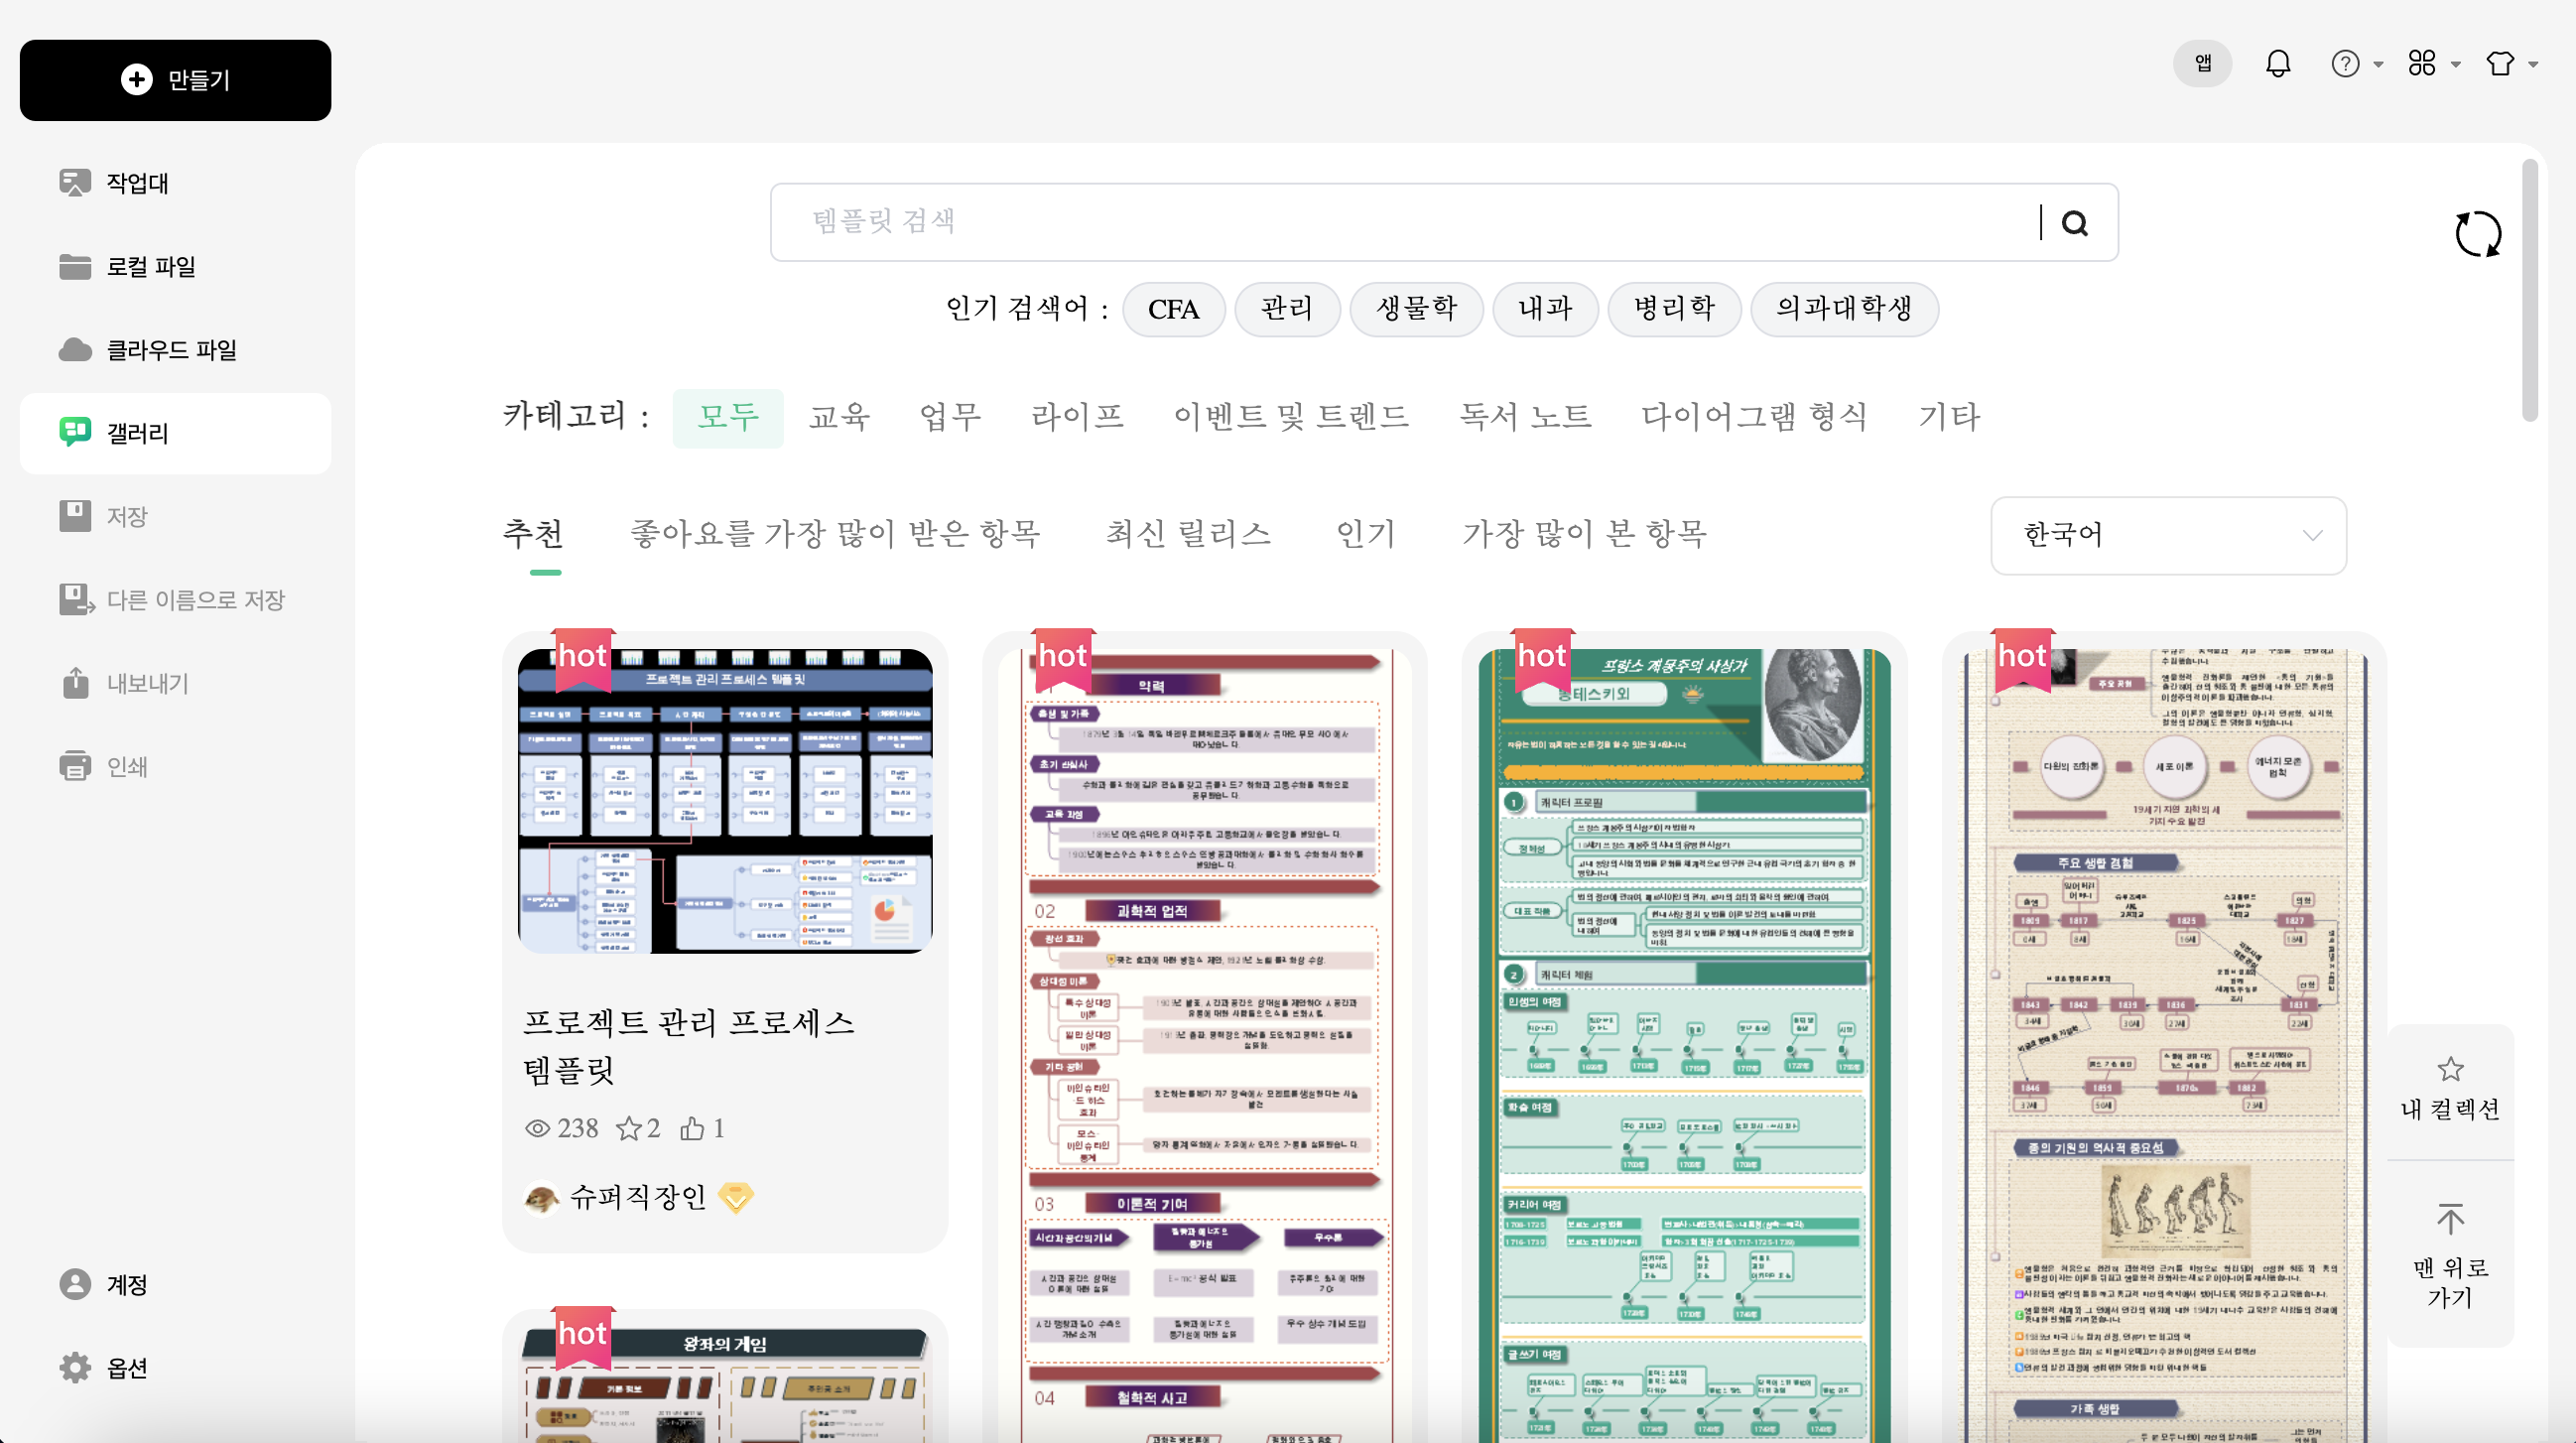The width and height of the screenshot is (2576, 1443).
Task: Open 내 컬렉션 star button
Action: click(x=2450, y=1090)
